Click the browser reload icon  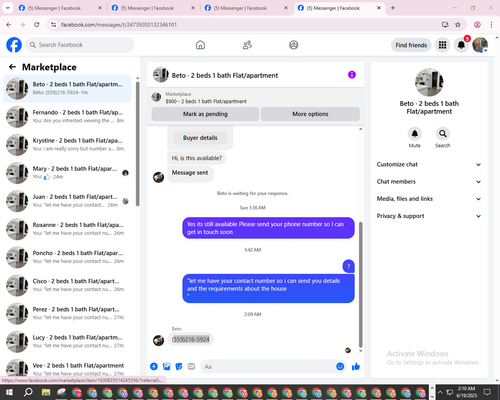[37, 25]
